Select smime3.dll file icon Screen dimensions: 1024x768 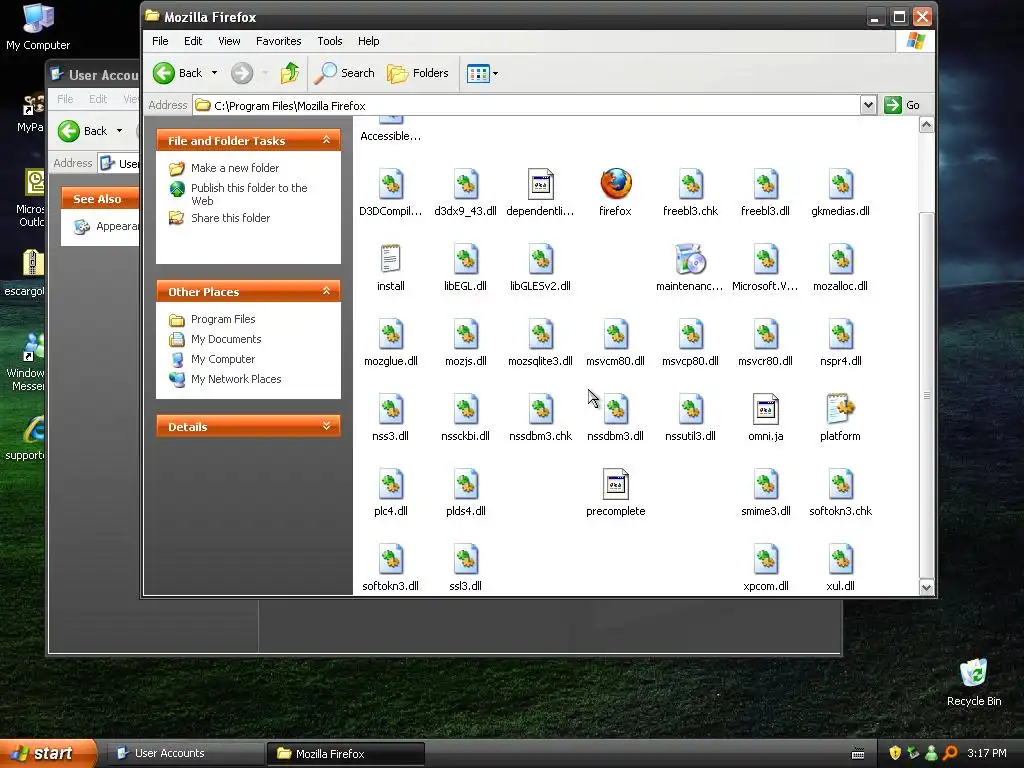point(765,484)
